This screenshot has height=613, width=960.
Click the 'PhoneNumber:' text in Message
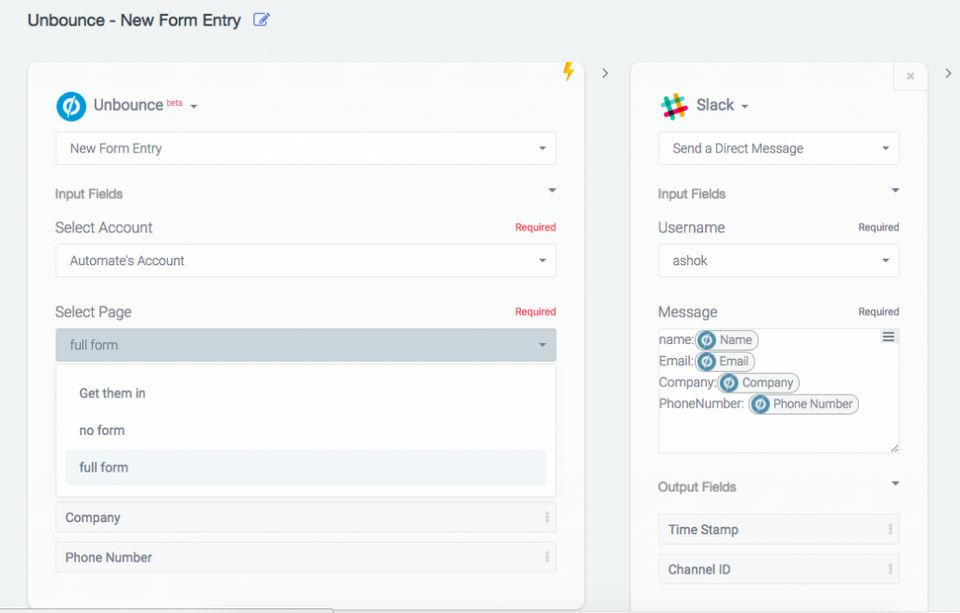[702, 404]
